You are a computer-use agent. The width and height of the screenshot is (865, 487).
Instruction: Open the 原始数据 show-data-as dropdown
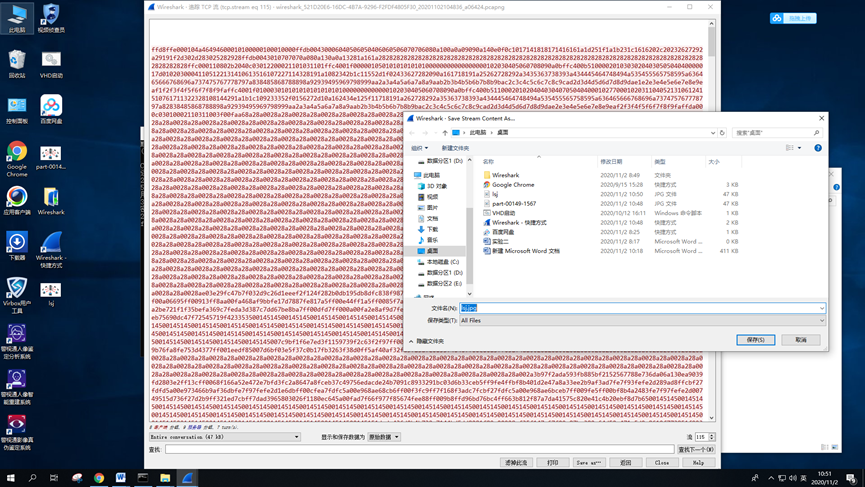[384, 437]
